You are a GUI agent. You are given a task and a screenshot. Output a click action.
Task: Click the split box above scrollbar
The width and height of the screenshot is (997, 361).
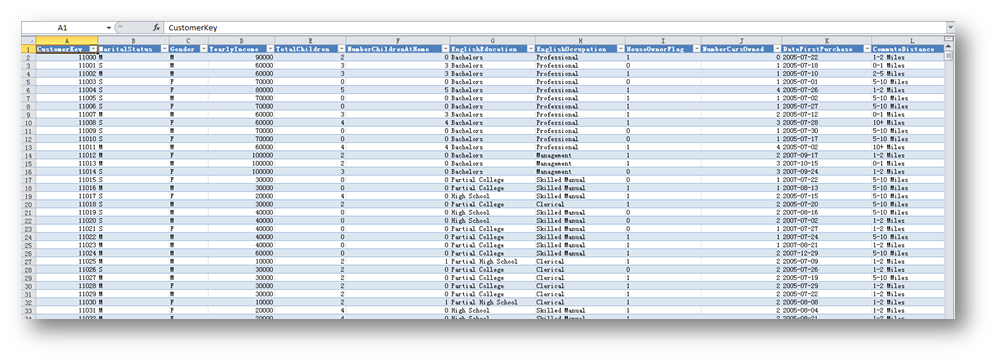[x=949, y=39]
